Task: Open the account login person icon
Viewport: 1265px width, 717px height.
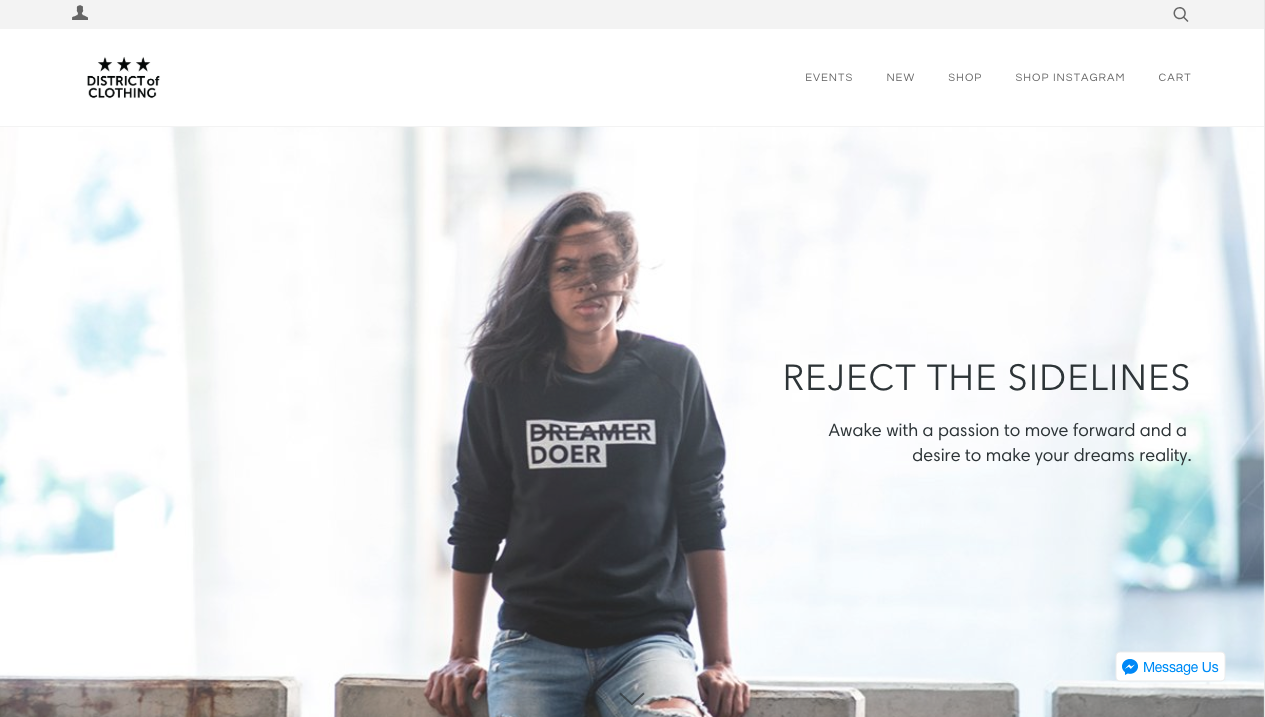Action: 80,13
